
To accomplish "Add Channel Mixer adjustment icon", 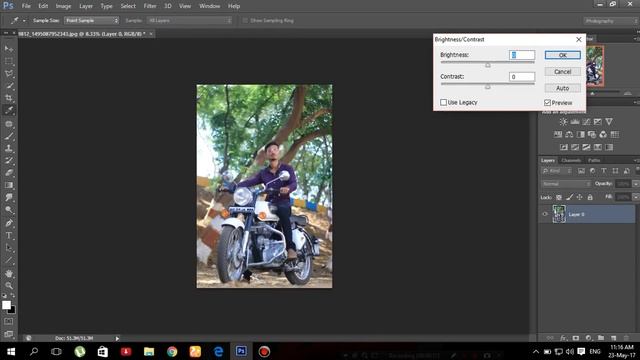I will [603, 134].
